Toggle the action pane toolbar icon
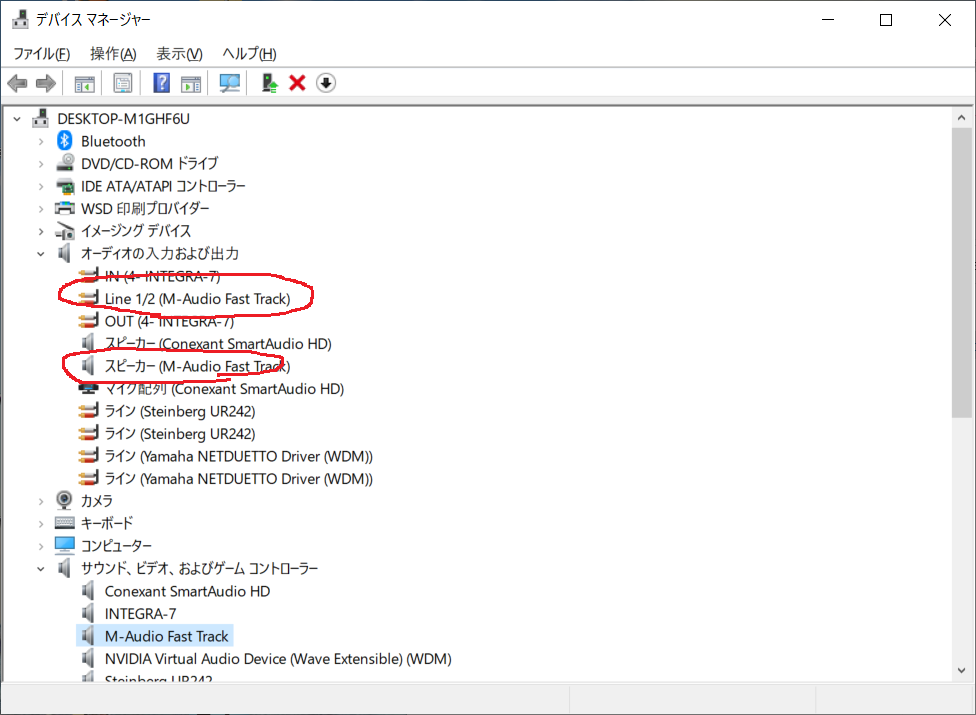The height and width of the screenshot is (715, 976). (x=191, y=83)
